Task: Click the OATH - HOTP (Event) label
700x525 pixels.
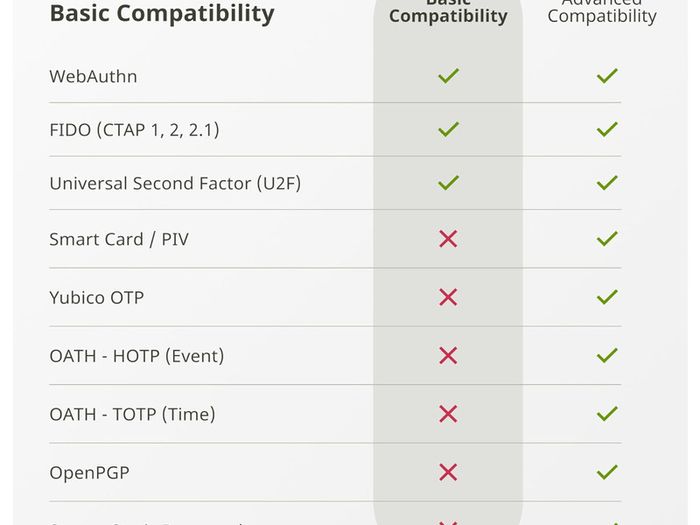Action: [x=137, y=356]
